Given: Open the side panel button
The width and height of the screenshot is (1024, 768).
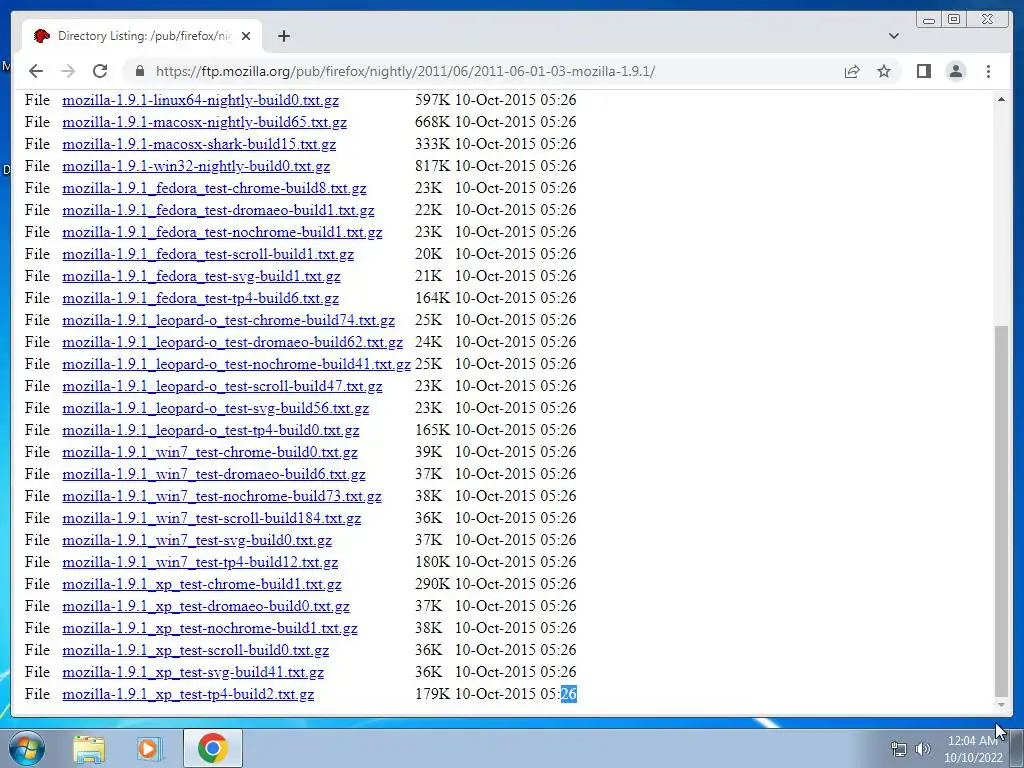Looking at the screenshot, I should (923, 71).
